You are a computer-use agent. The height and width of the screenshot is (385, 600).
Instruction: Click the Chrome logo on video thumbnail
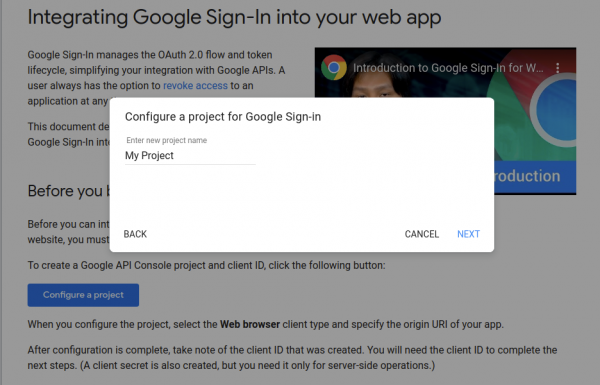334,67
